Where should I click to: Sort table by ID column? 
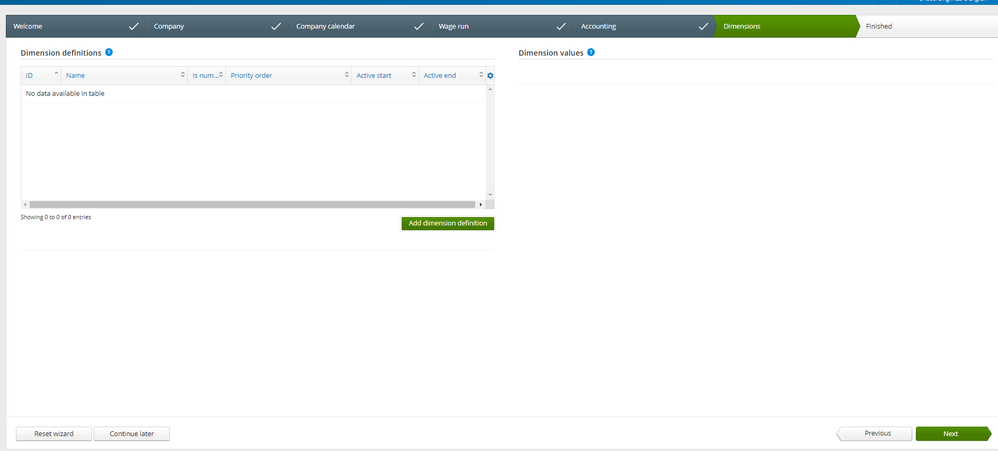click(x=41, y=76)
